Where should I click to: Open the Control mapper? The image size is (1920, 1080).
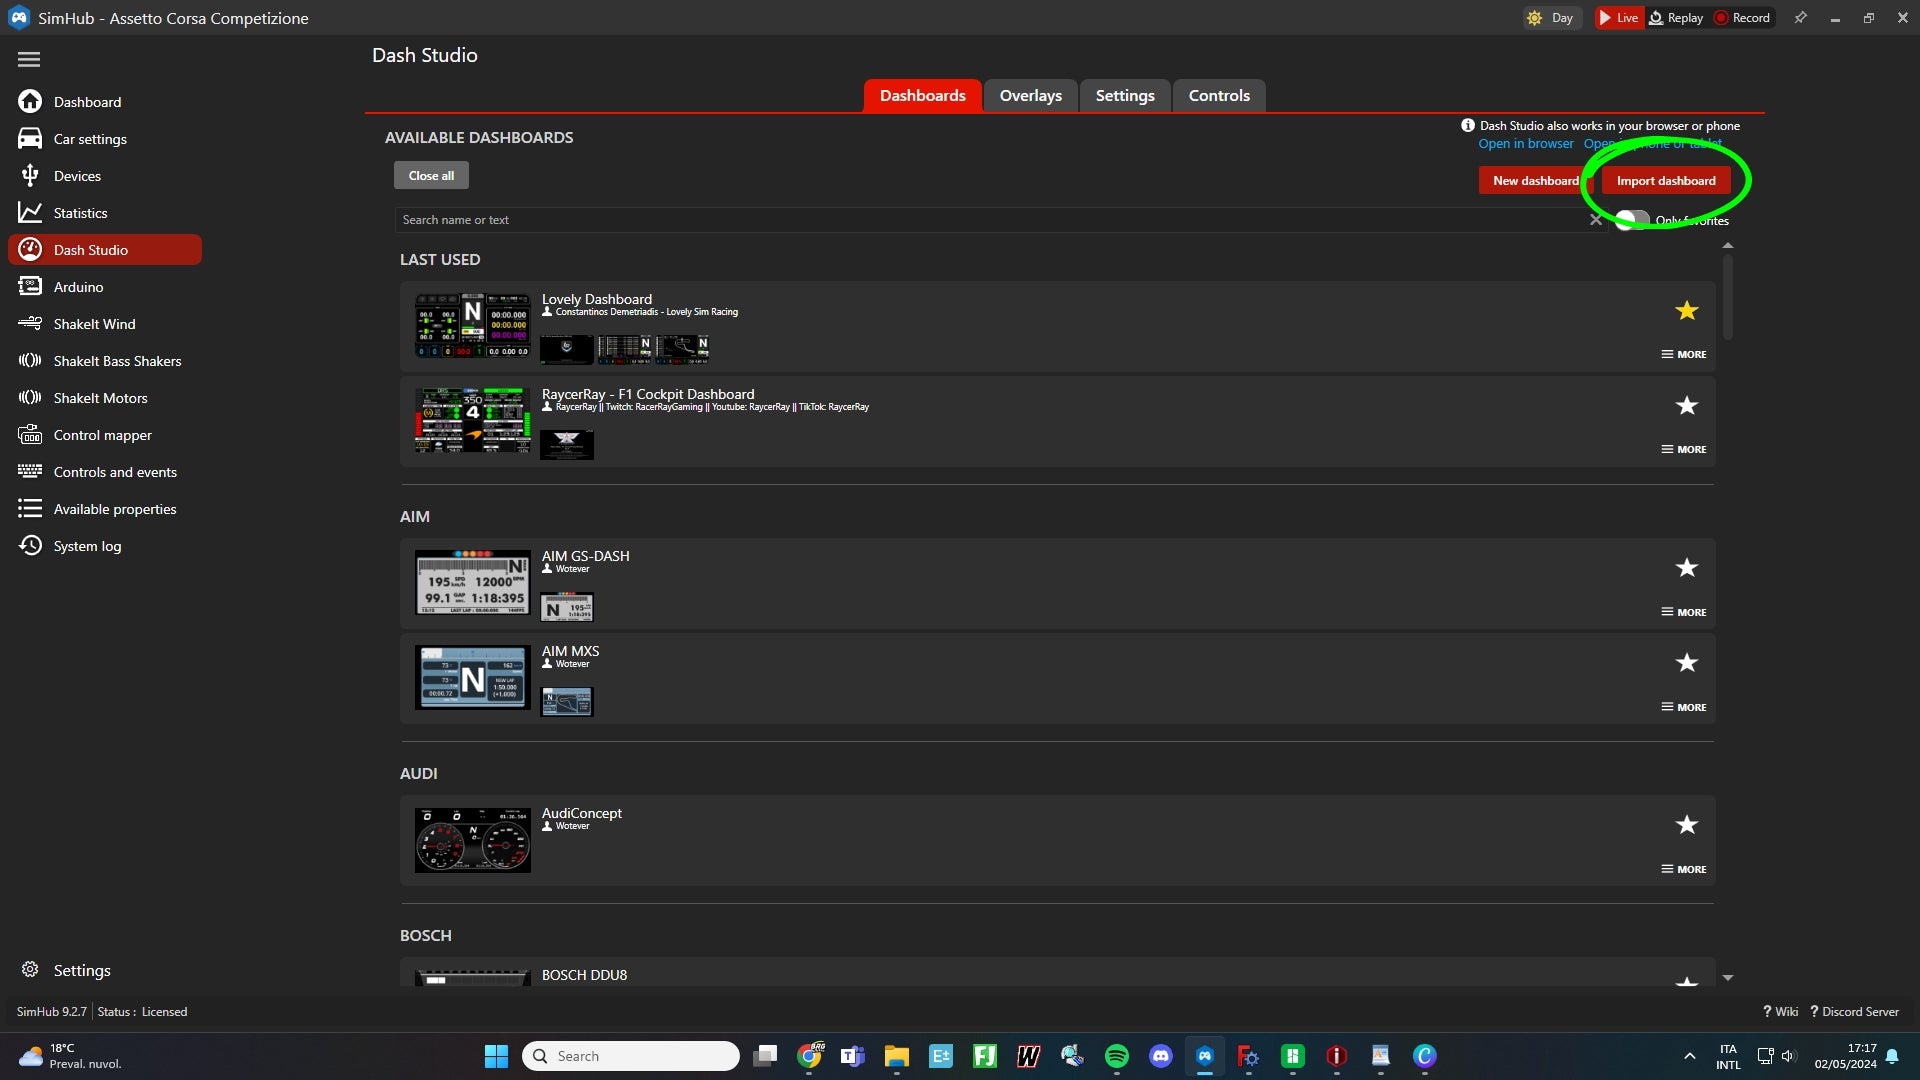point(105,435)
